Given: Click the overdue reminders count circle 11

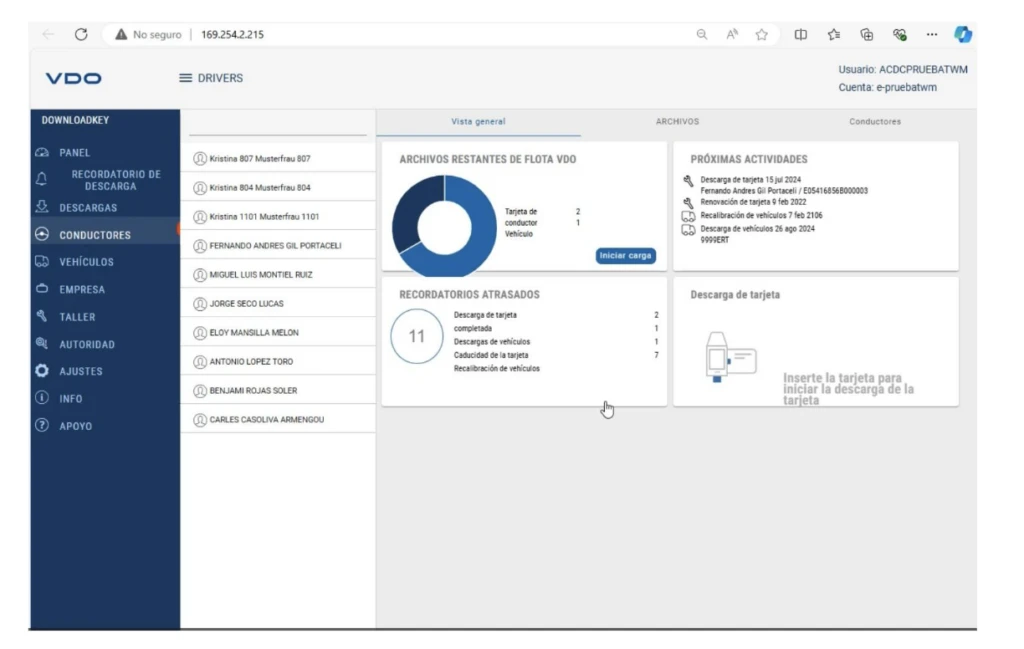Looking at the screenshot, I should (x=417, y=336).
